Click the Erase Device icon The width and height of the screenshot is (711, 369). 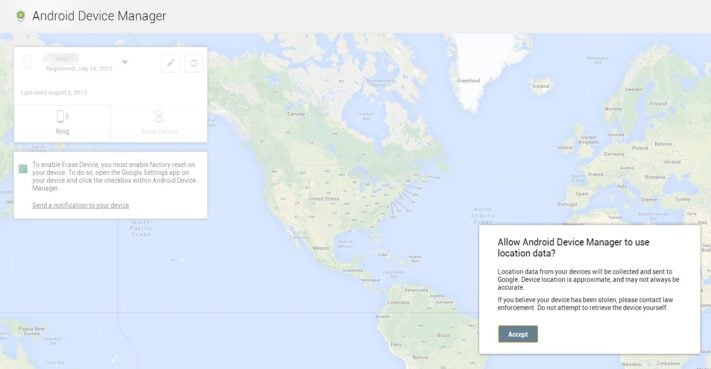159,117
